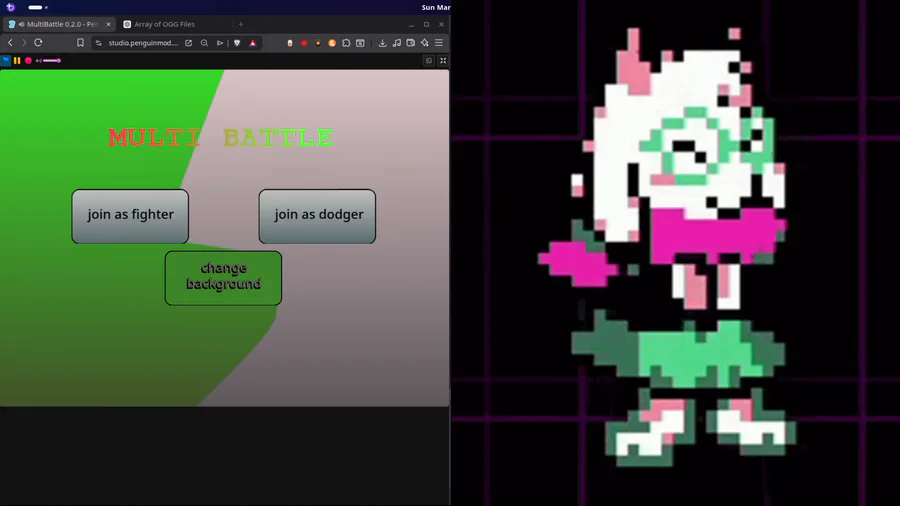Click the MULTI BATTLE title
Image resolution: width=900 pixels, height=506 pixels.
(221, 138)
